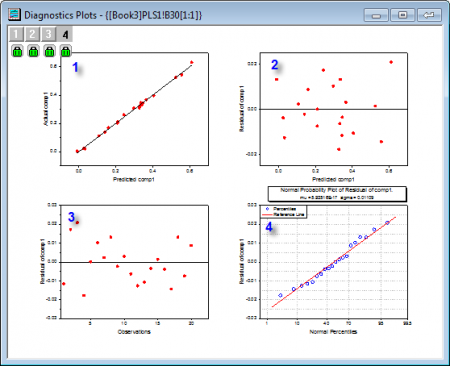Select layer 2 tab

(32, 34)
